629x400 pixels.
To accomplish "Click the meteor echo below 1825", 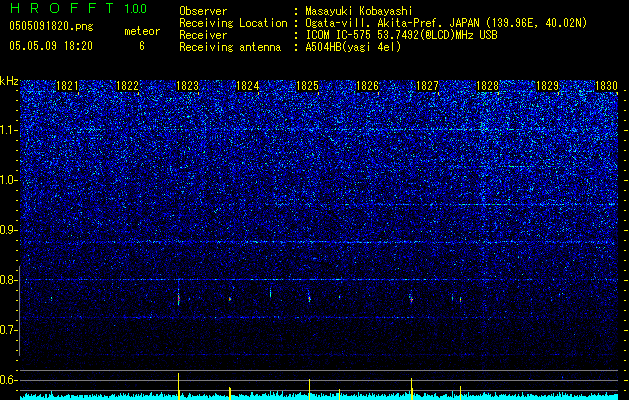I will [x=309, y=298].
